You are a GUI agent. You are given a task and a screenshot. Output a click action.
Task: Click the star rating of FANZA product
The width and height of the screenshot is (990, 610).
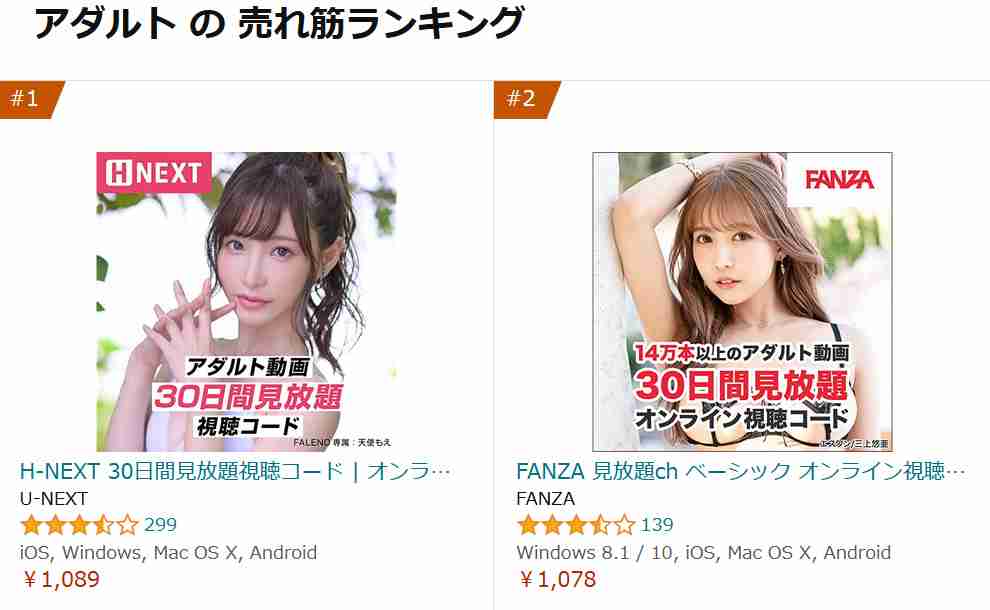[x=576, y=525]
